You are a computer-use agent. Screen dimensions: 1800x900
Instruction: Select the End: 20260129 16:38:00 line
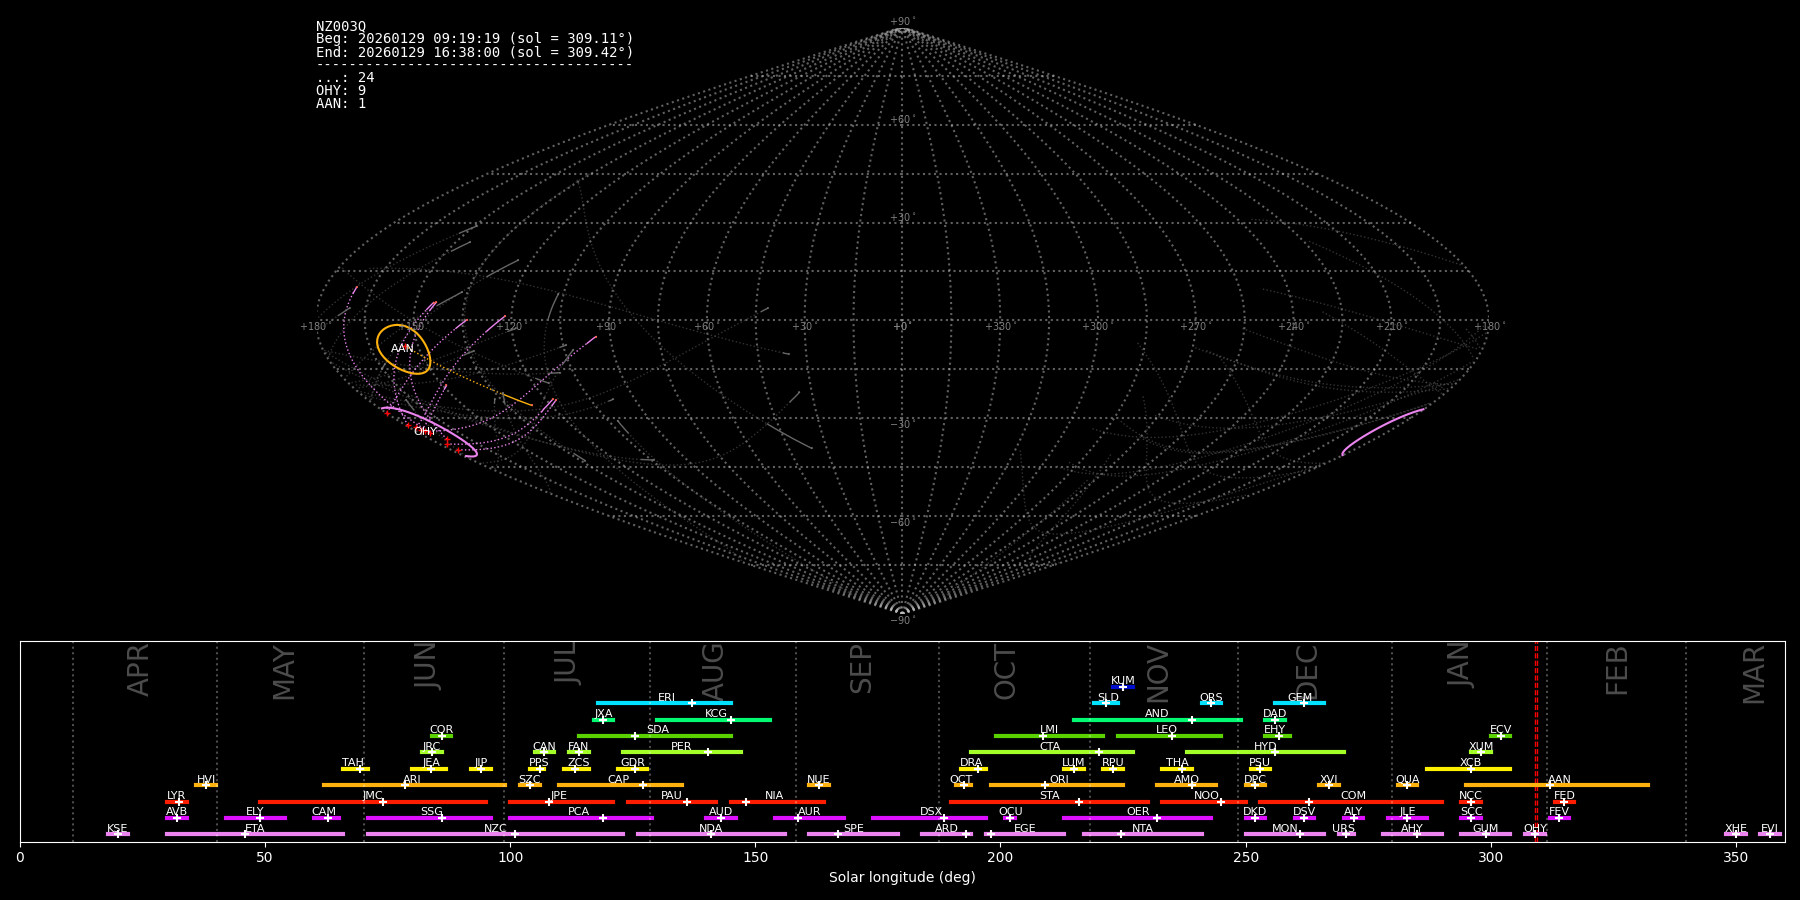point(475,52)
